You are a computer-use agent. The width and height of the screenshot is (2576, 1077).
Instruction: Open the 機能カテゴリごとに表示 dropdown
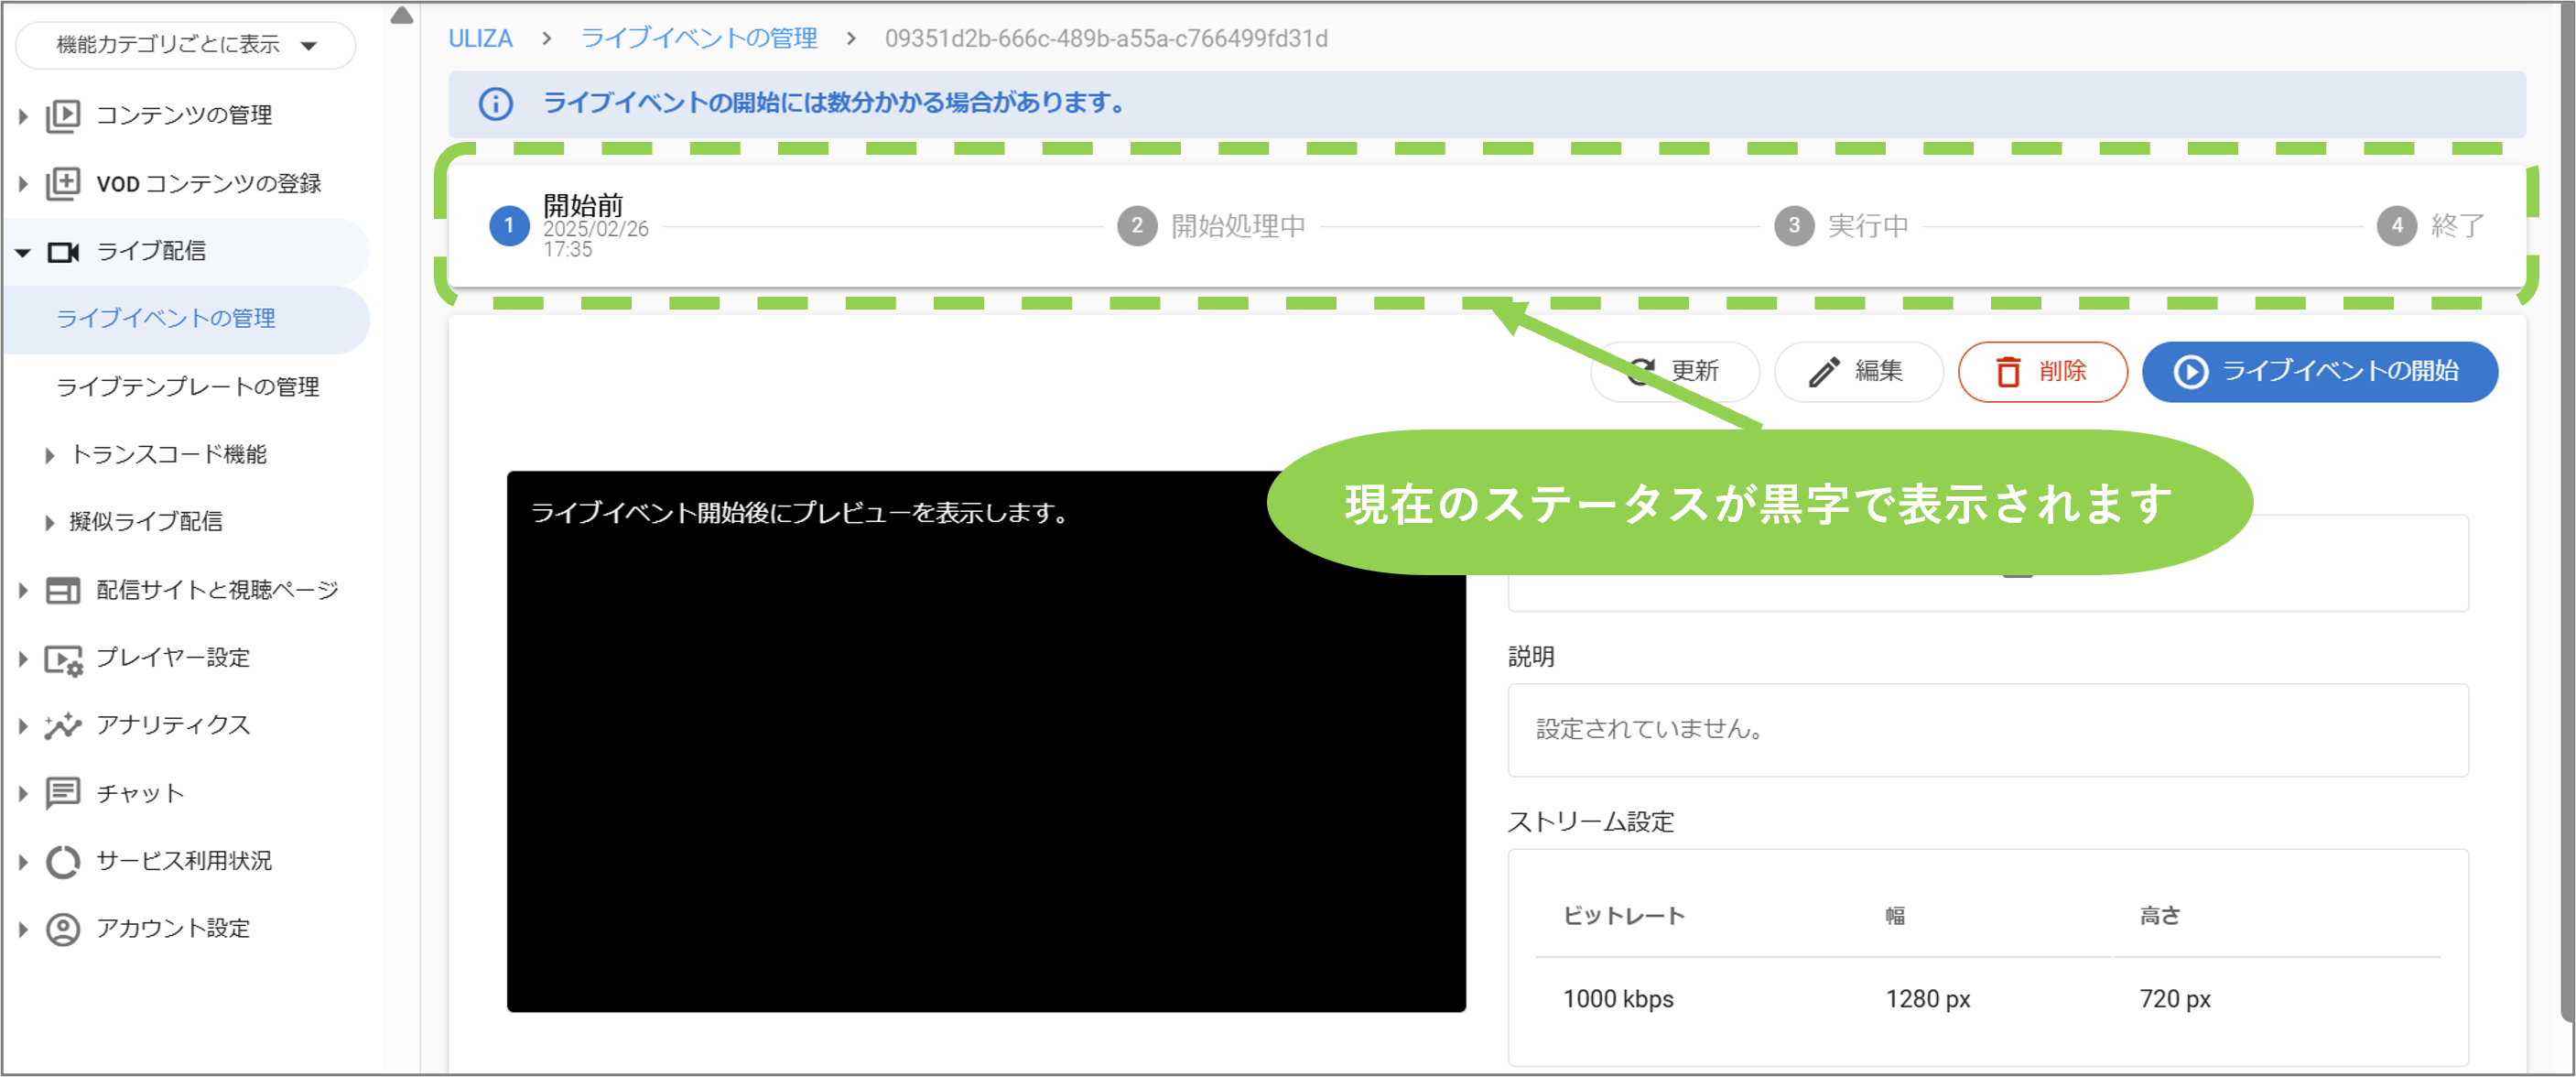pyautogui.click(x=186, y=45)
